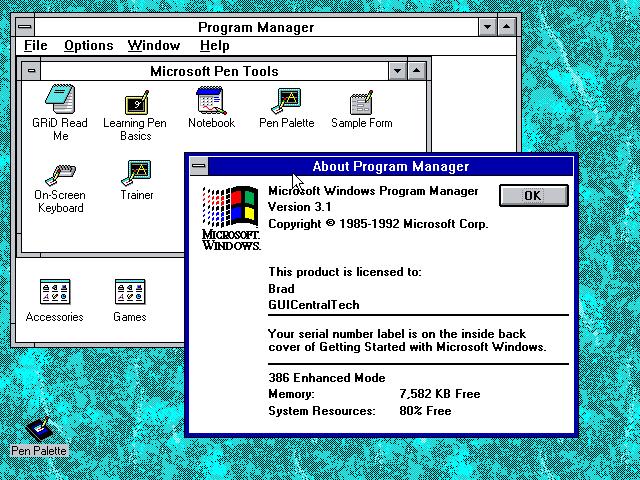The height and width of the screenshot is (480, 640).
Task: Click the '7,582 KB Free' memory value
Action: point(440,394)
